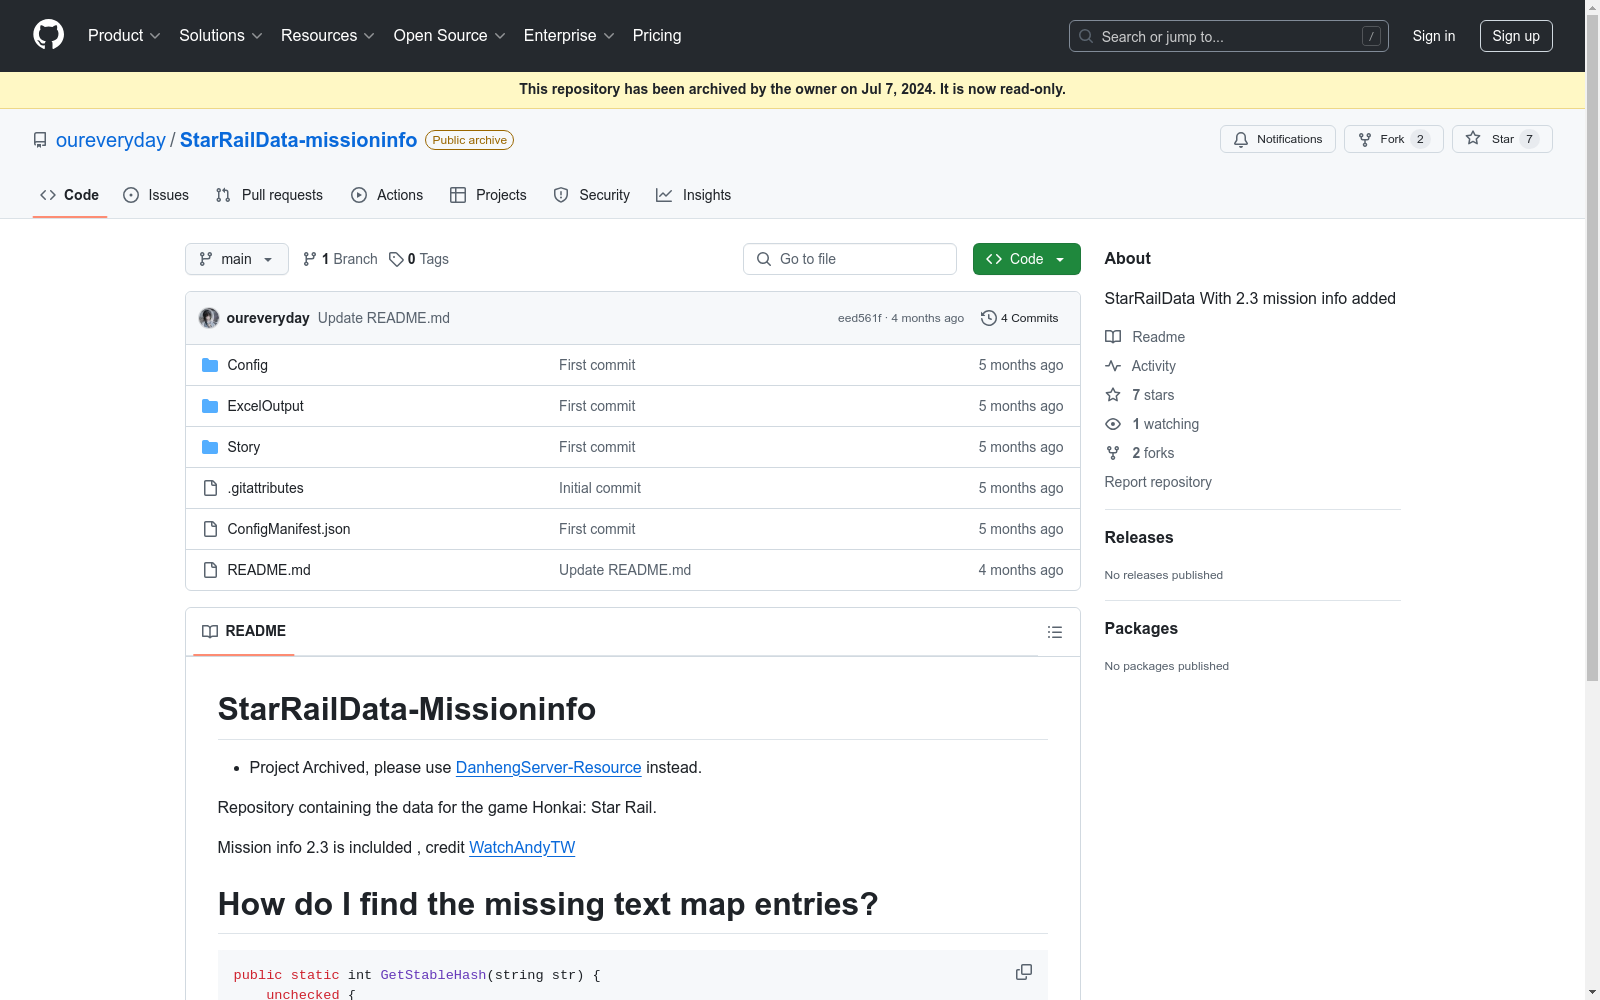Viewport: 1600px width, 1000px height.
Task: Open the ExcelOutput folder name
Action: 266,406
